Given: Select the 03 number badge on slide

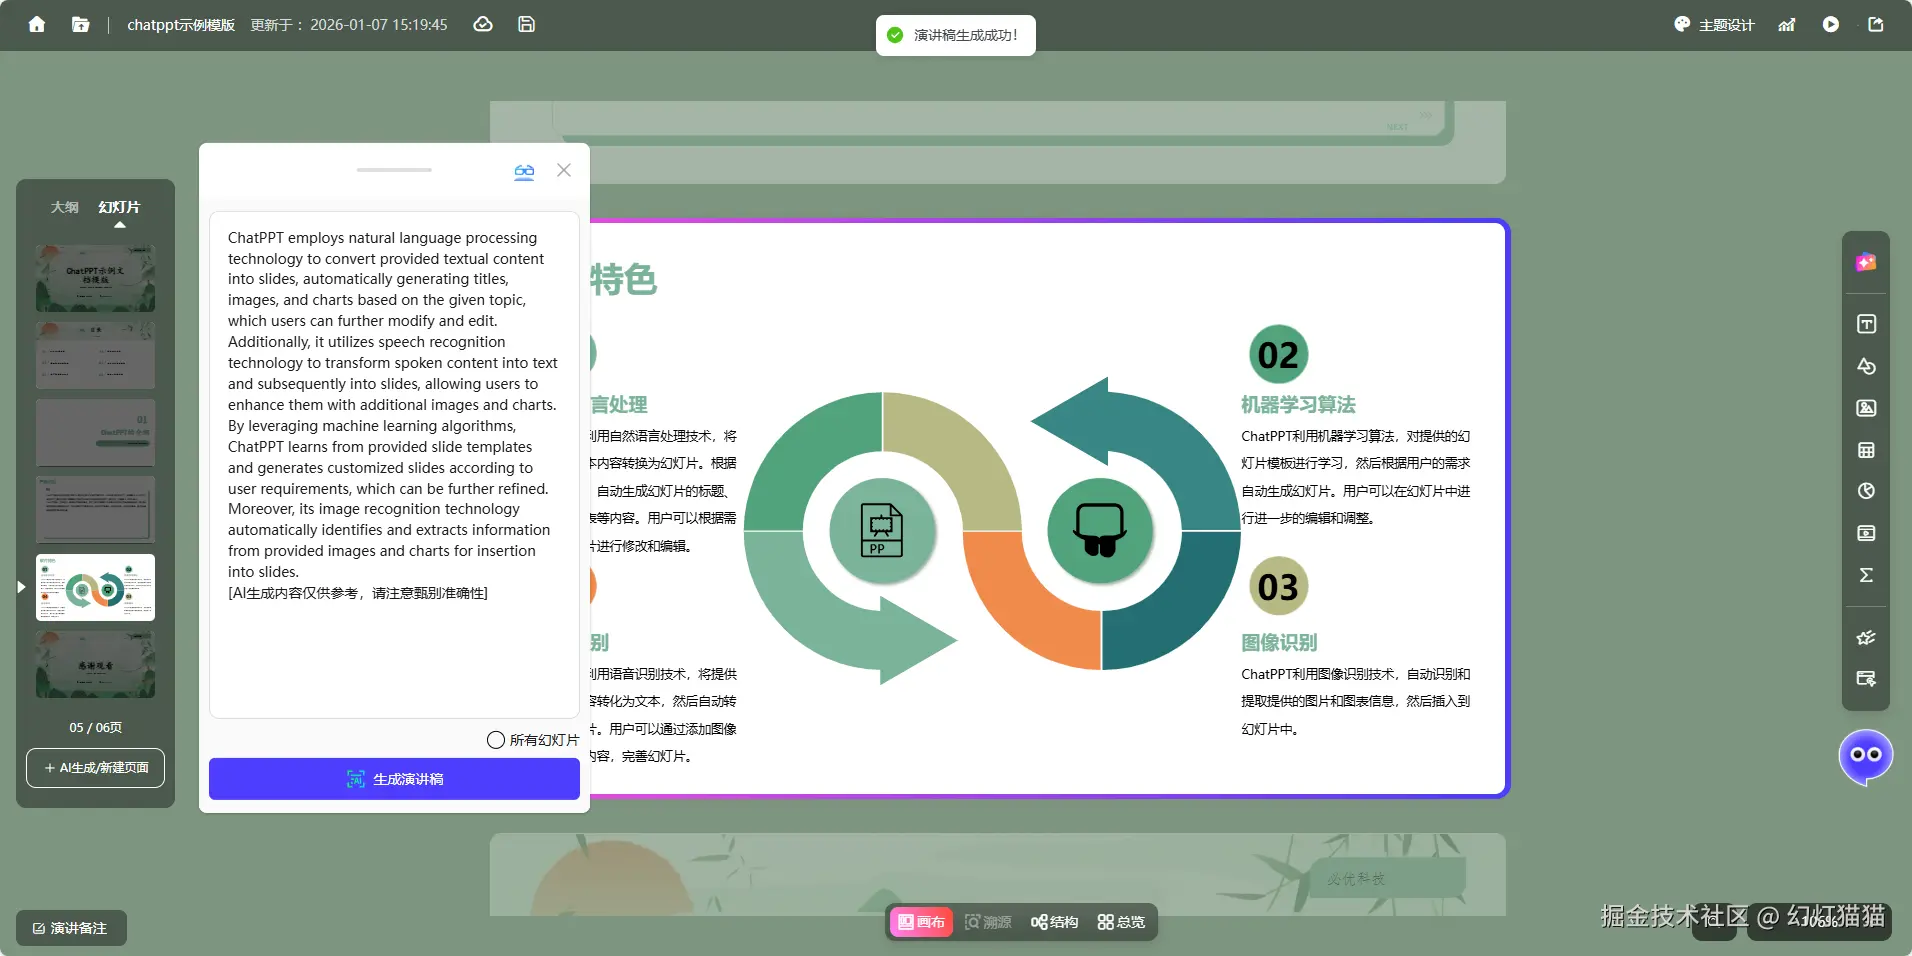Looking at the screenshot, I should coord(1278,587).
